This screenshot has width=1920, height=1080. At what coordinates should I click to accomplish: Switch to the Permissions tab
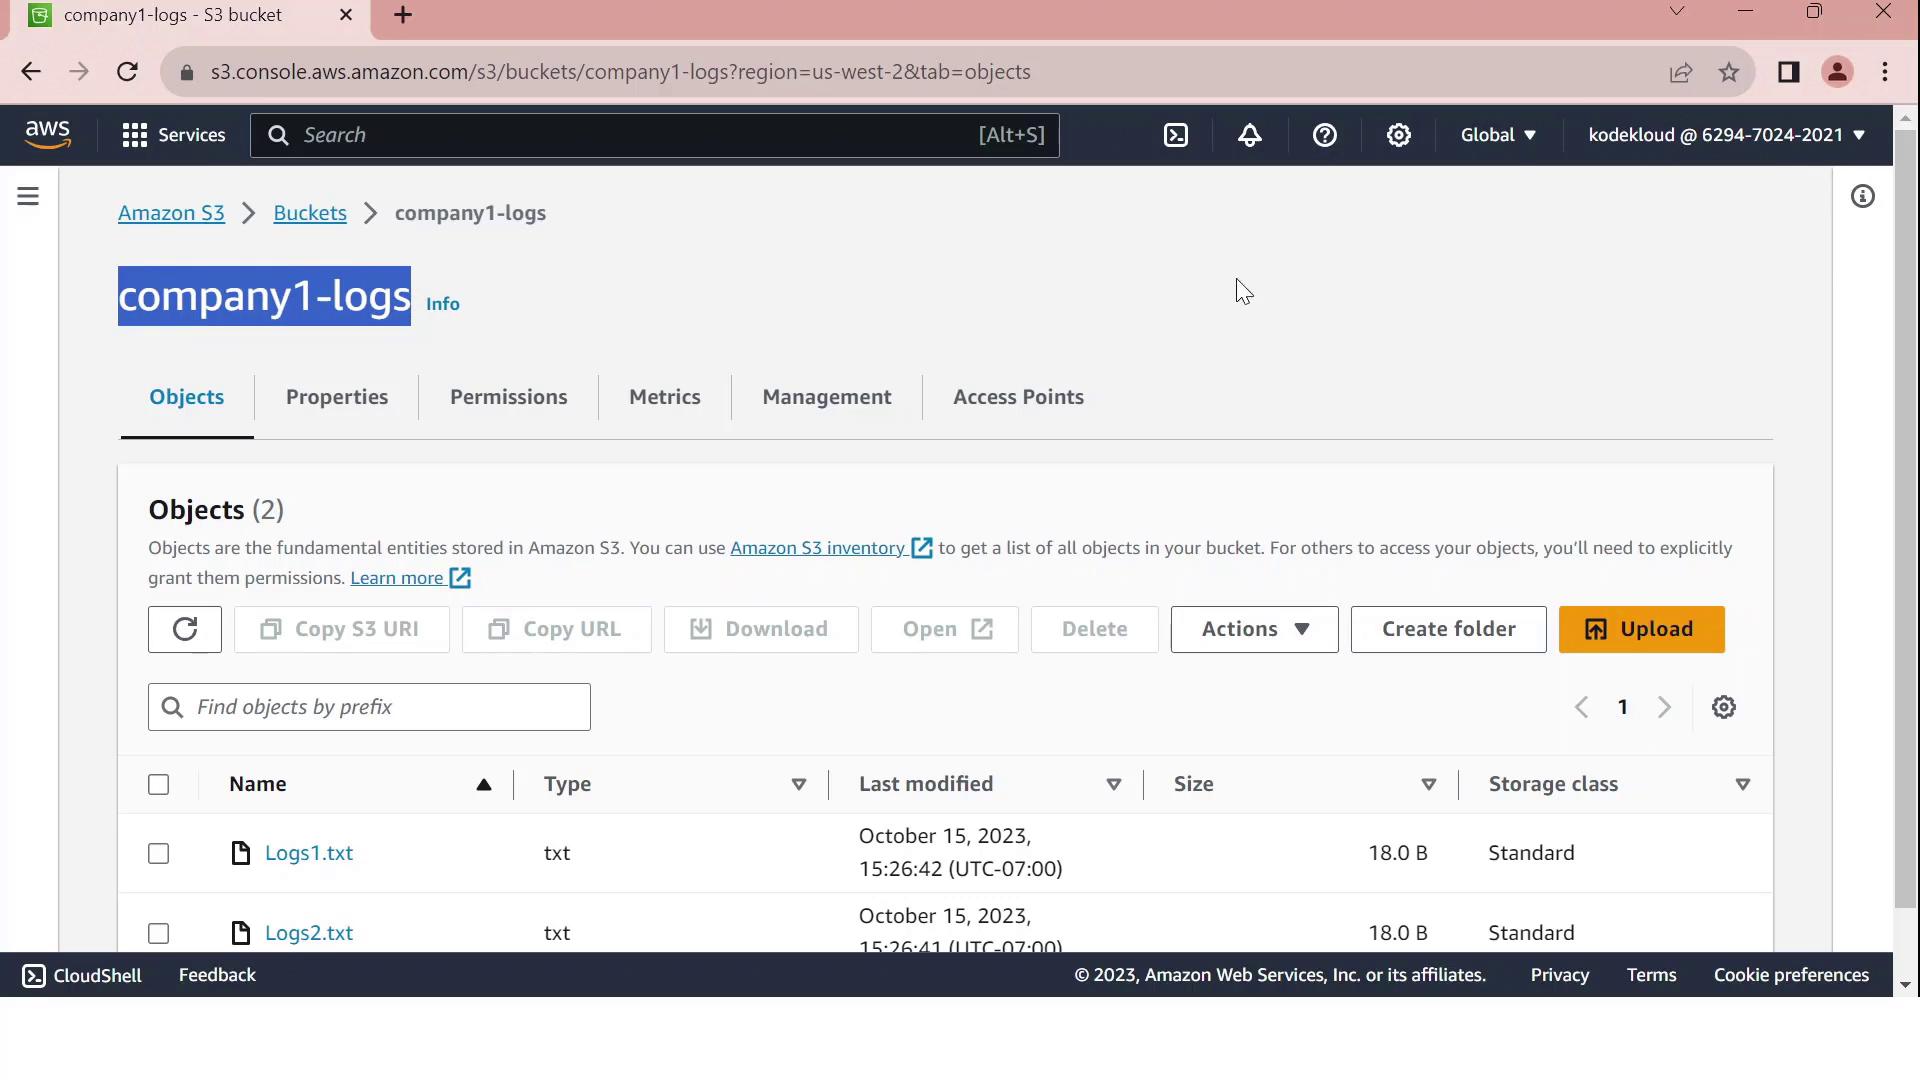[x=508, y=397]
